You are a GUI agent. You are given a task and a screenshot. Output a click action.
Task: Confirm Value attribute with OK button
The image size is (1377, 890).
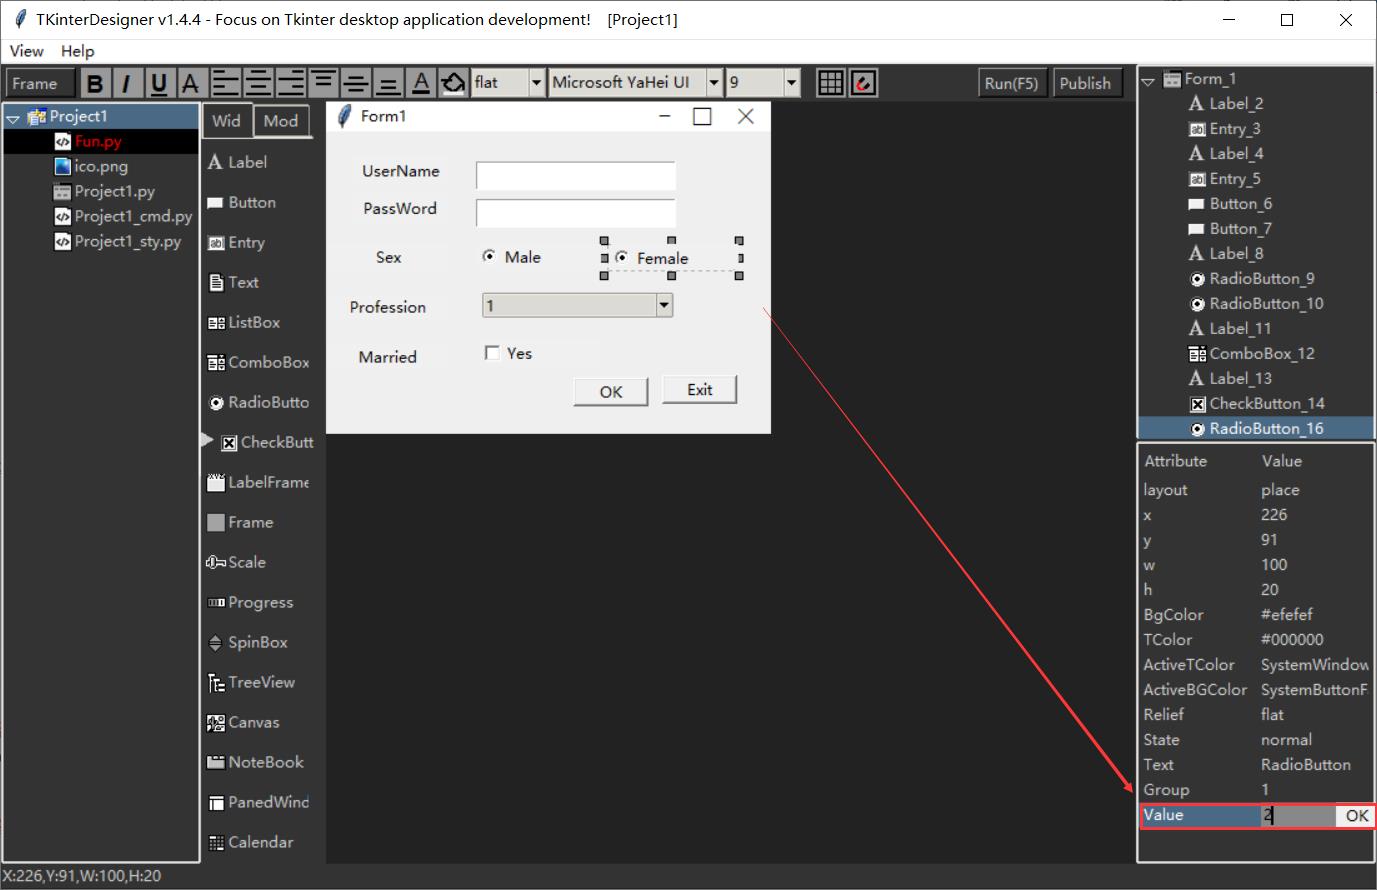coord(1356,816)
